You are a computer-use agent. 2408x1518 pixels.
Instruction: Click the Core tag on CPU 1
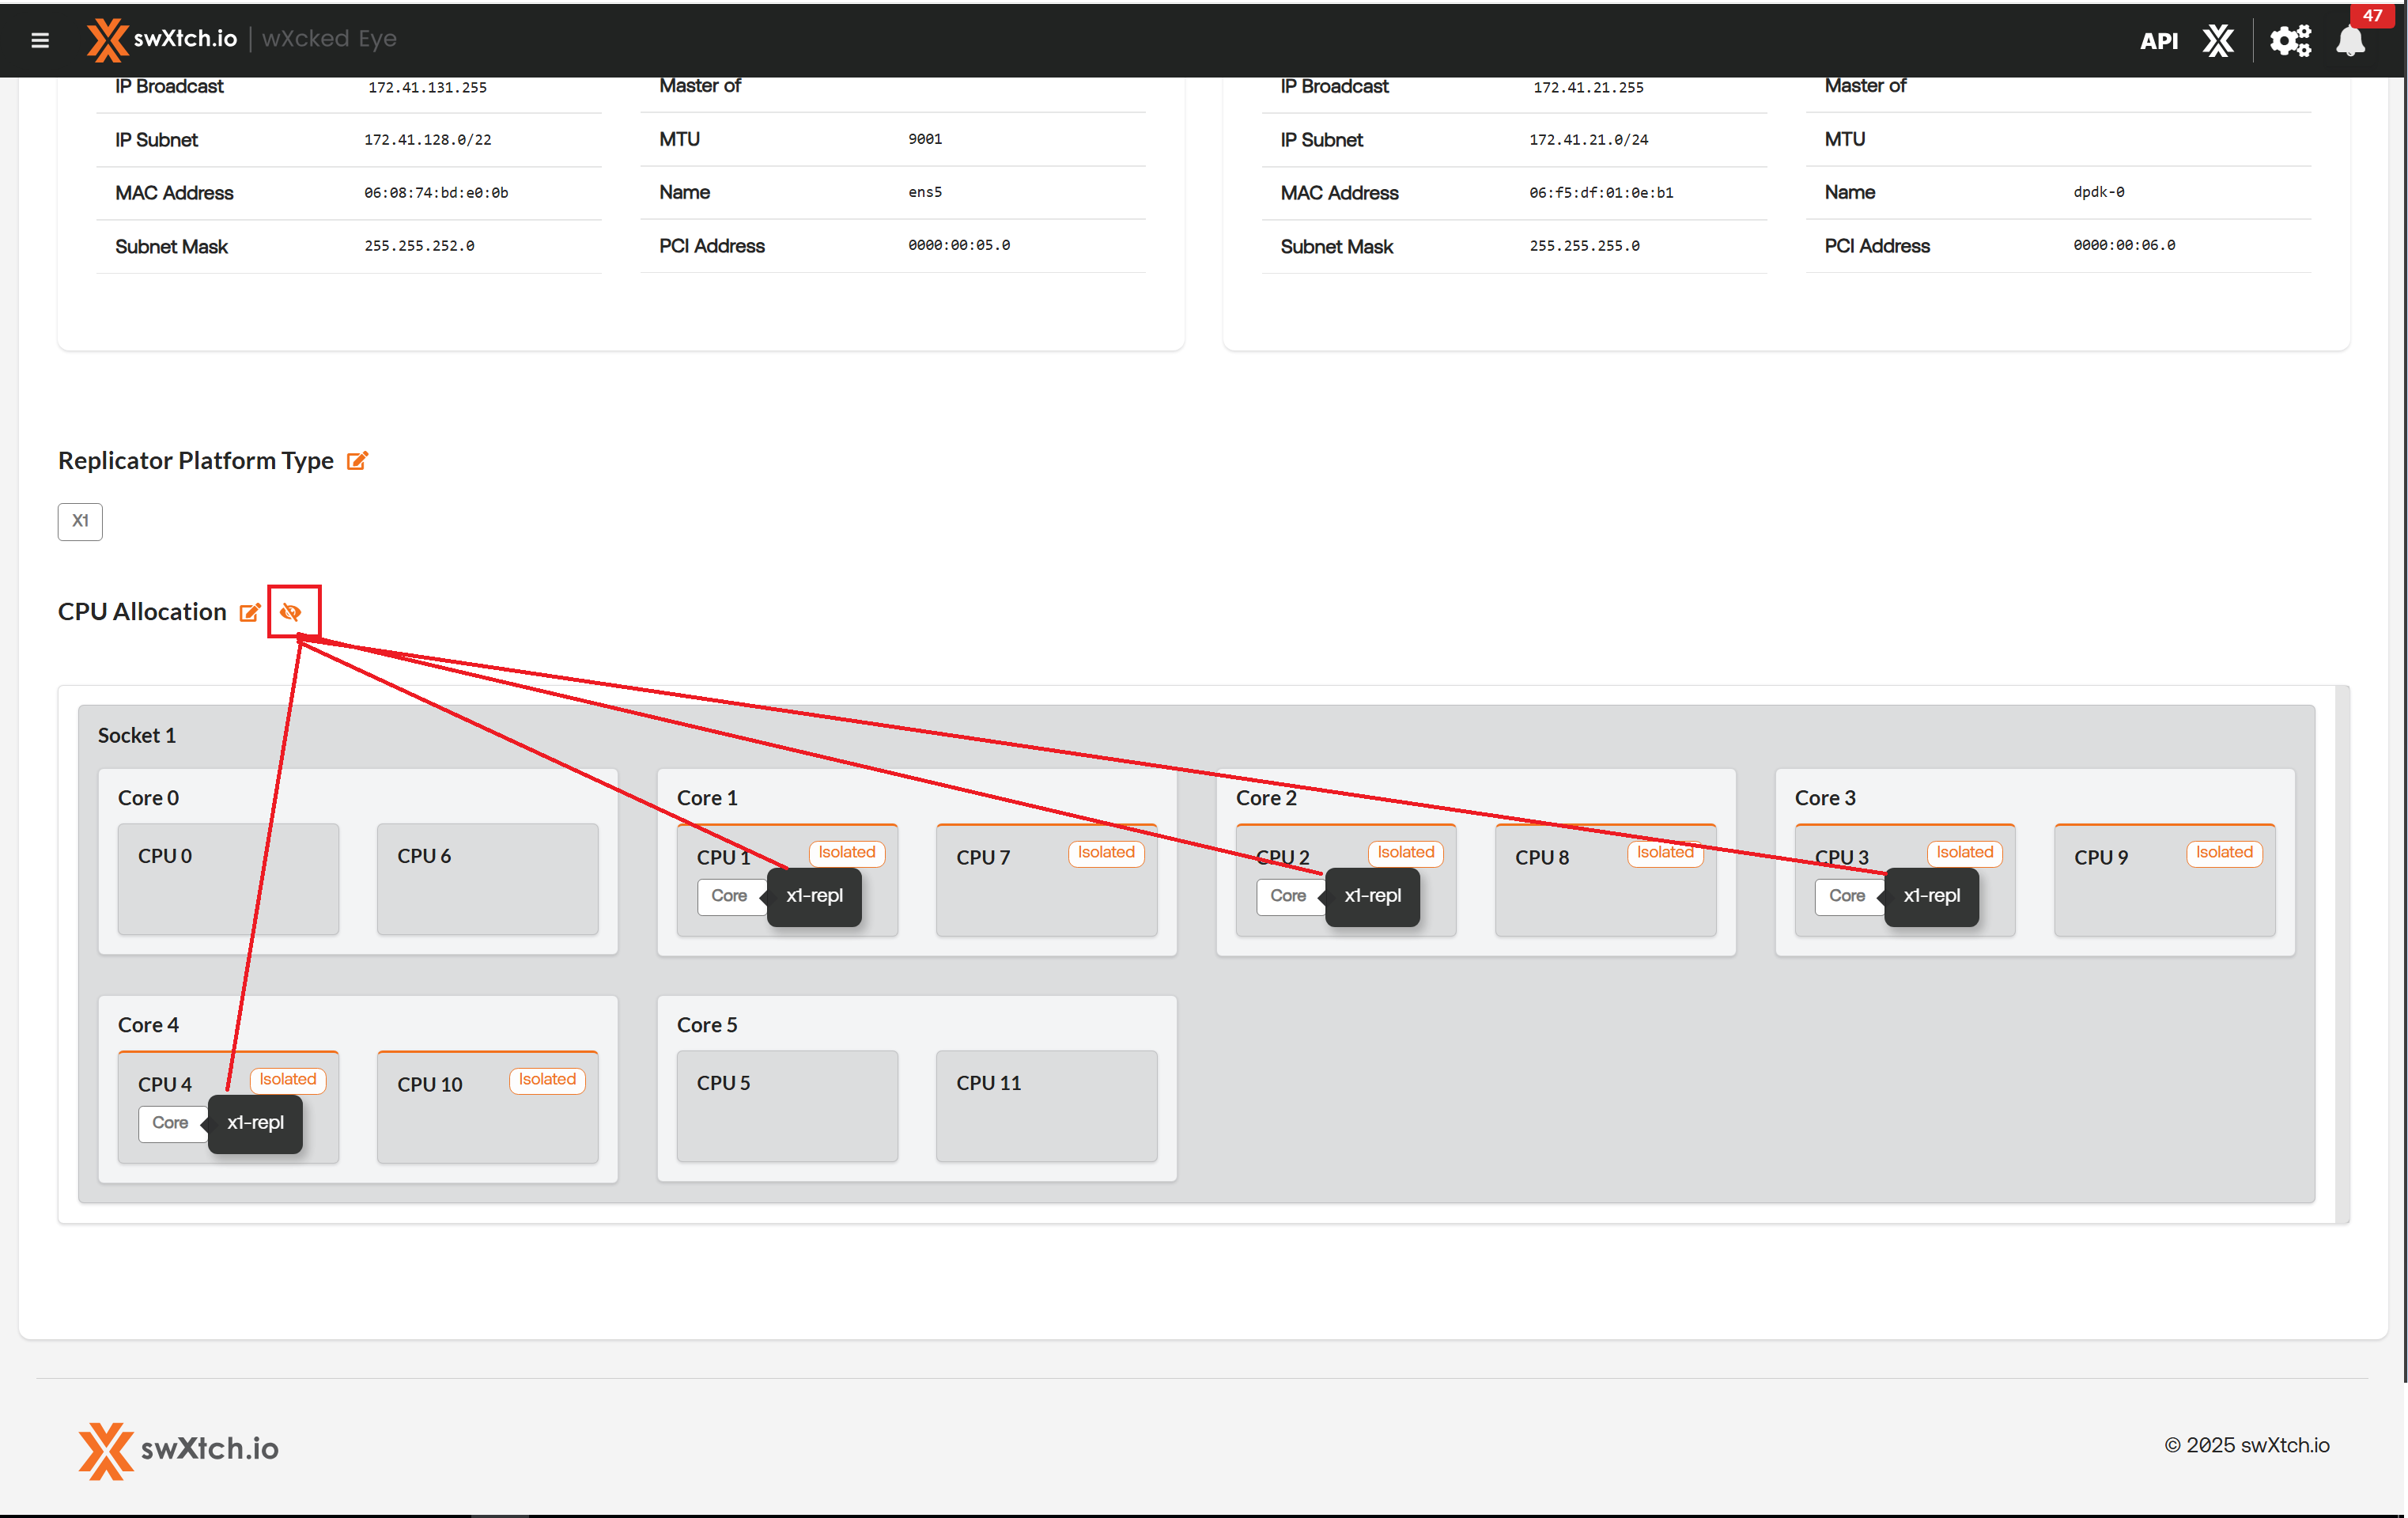coord(729,896)
